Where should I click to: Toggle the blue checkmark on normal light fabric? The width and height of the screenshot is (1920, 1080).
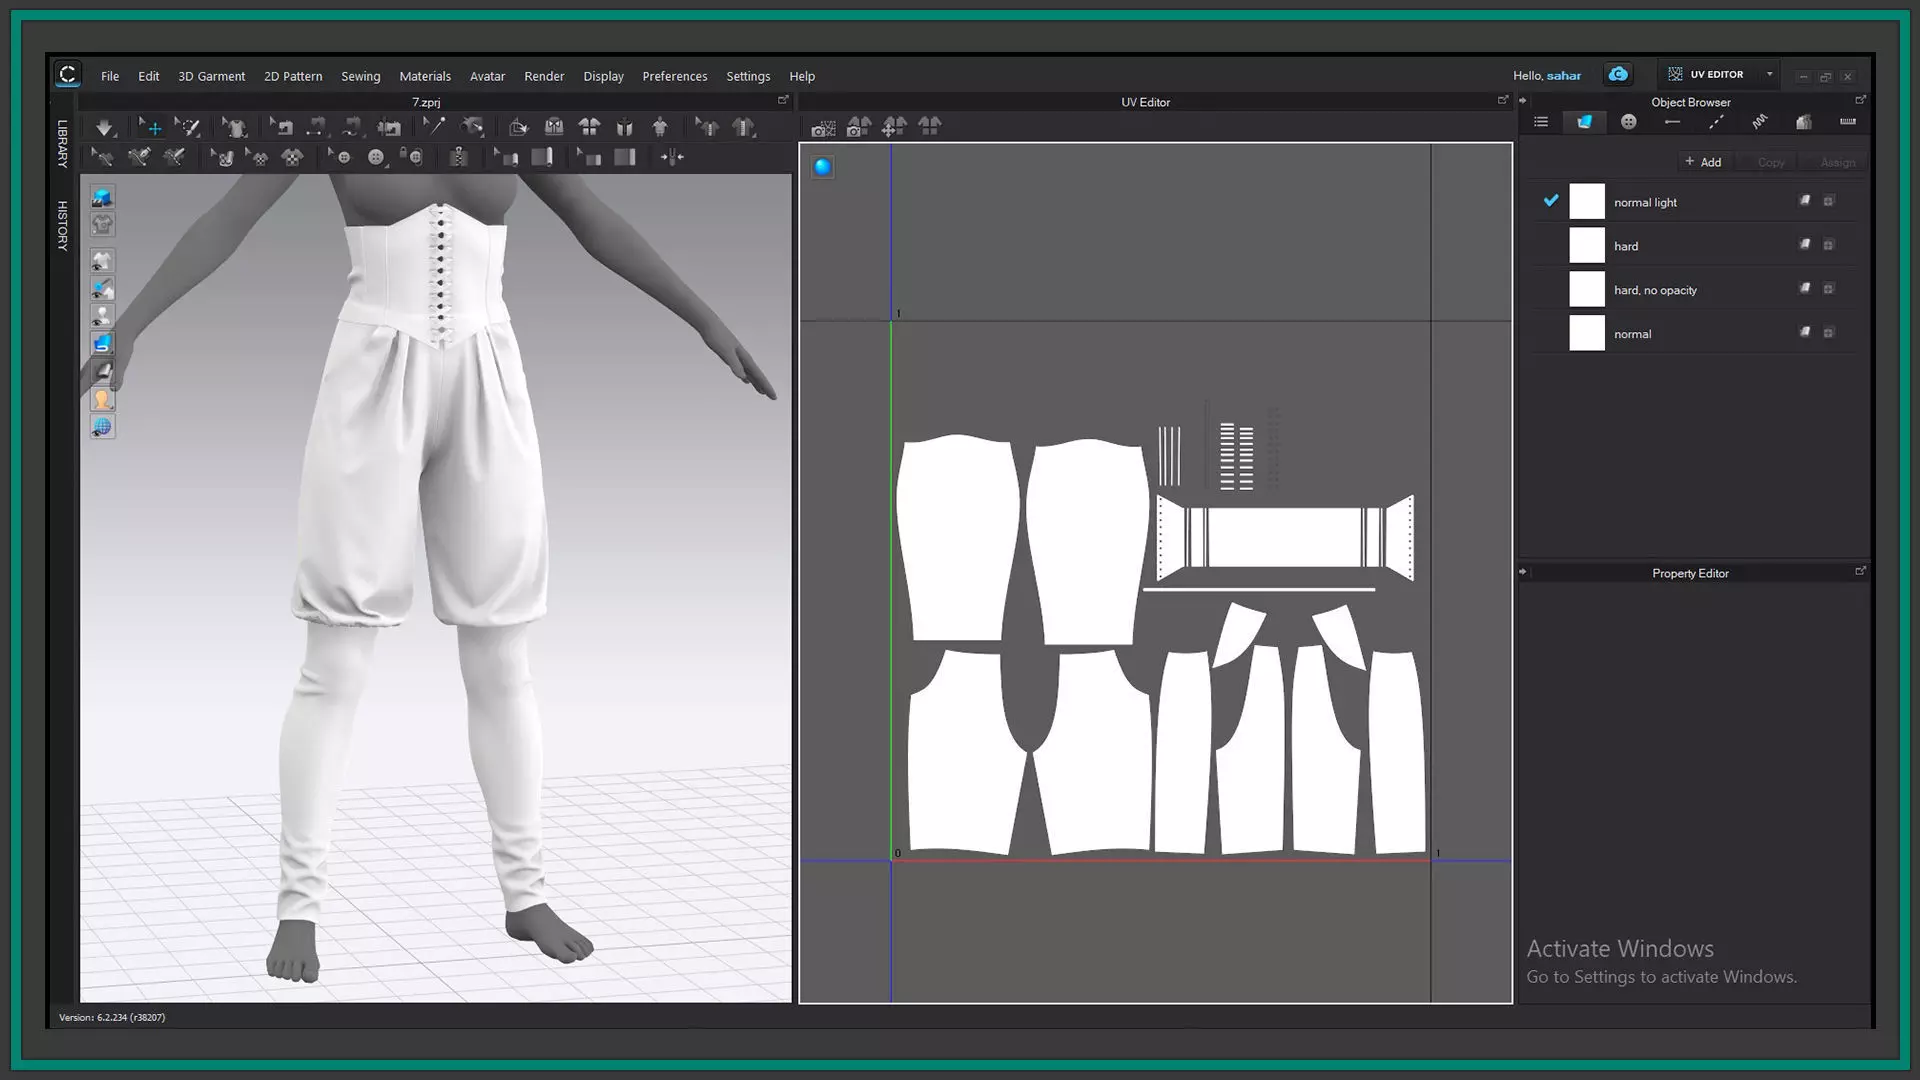[1551, 201]
